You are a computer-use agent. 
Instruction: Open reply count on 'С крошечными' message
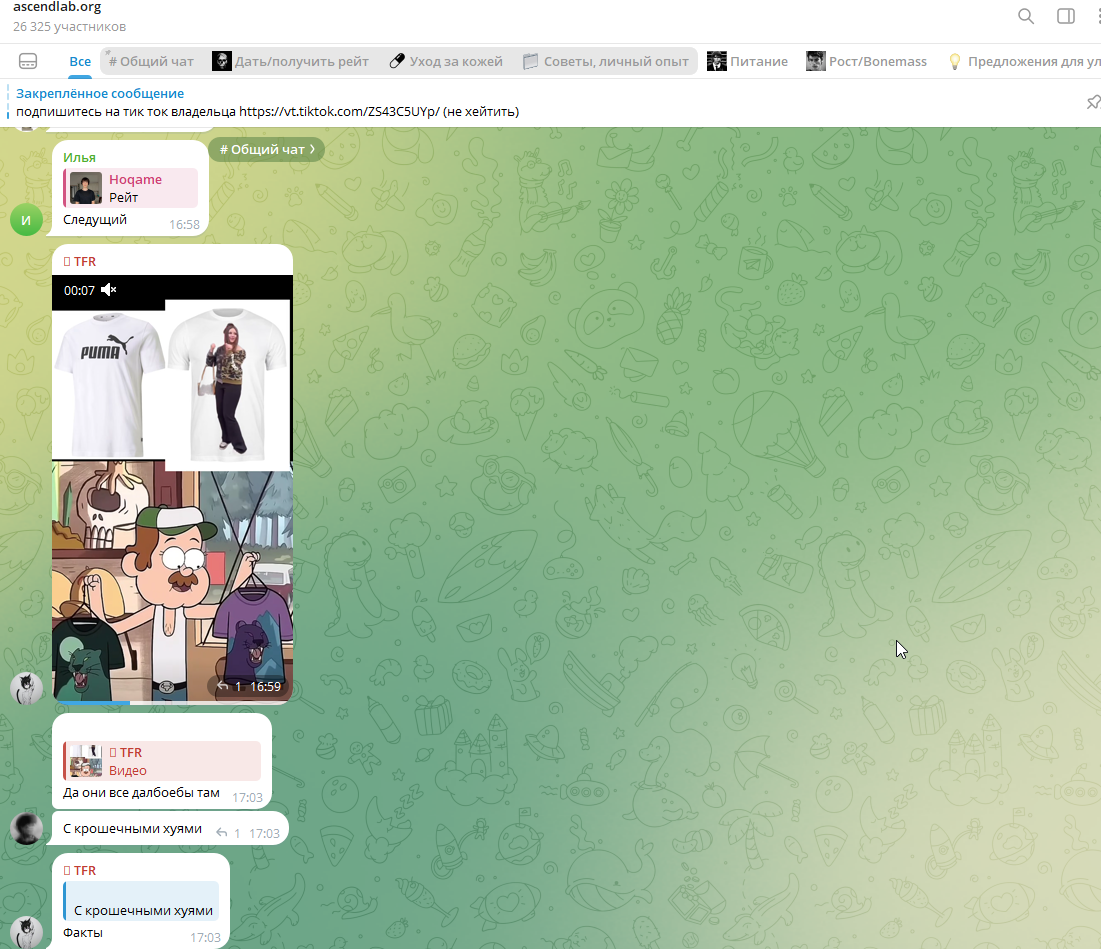(x=229, y=833)
